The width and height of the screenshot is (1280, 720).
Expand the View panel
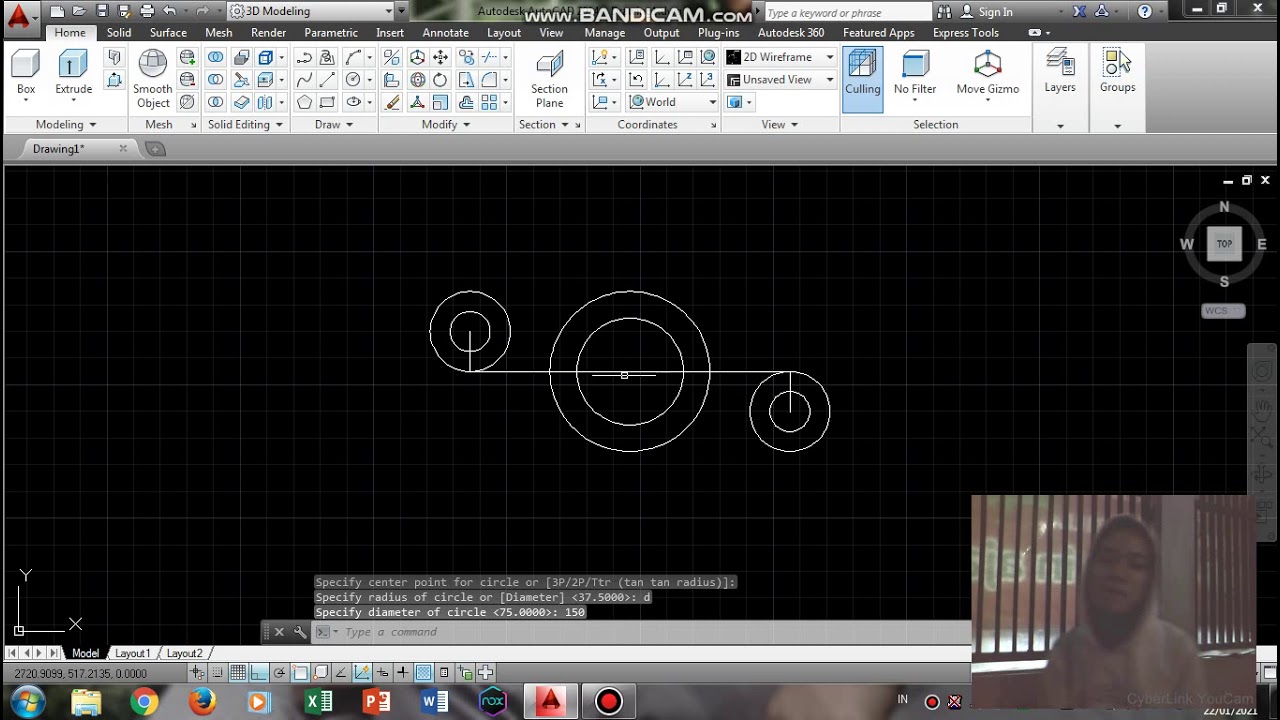pos(780,124)
